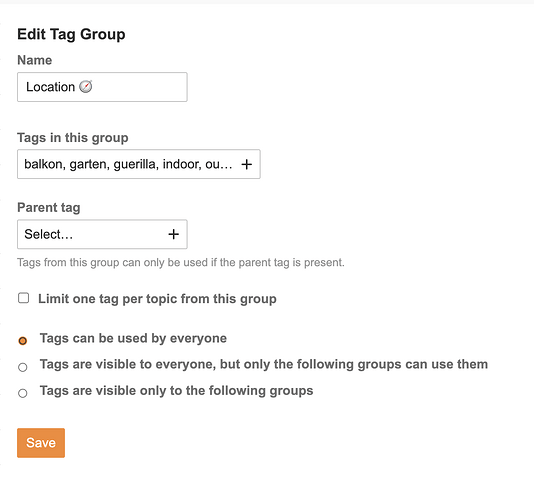Click the 'Tags can be used by everyone' label

coord(133,339)
